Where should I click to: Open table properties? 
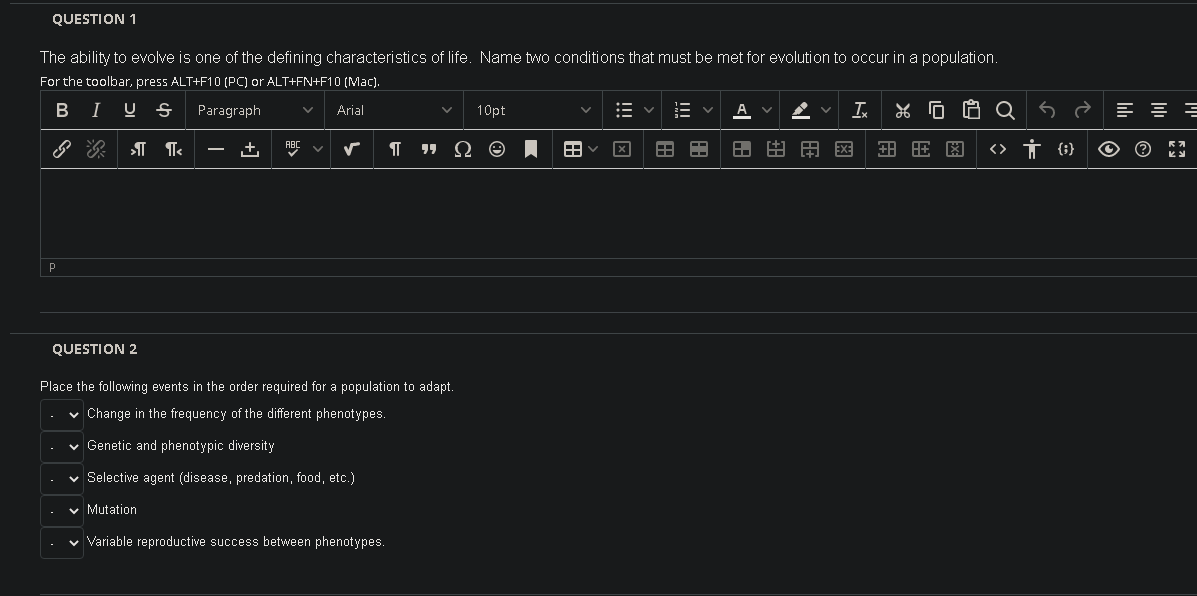coord(665,150)
